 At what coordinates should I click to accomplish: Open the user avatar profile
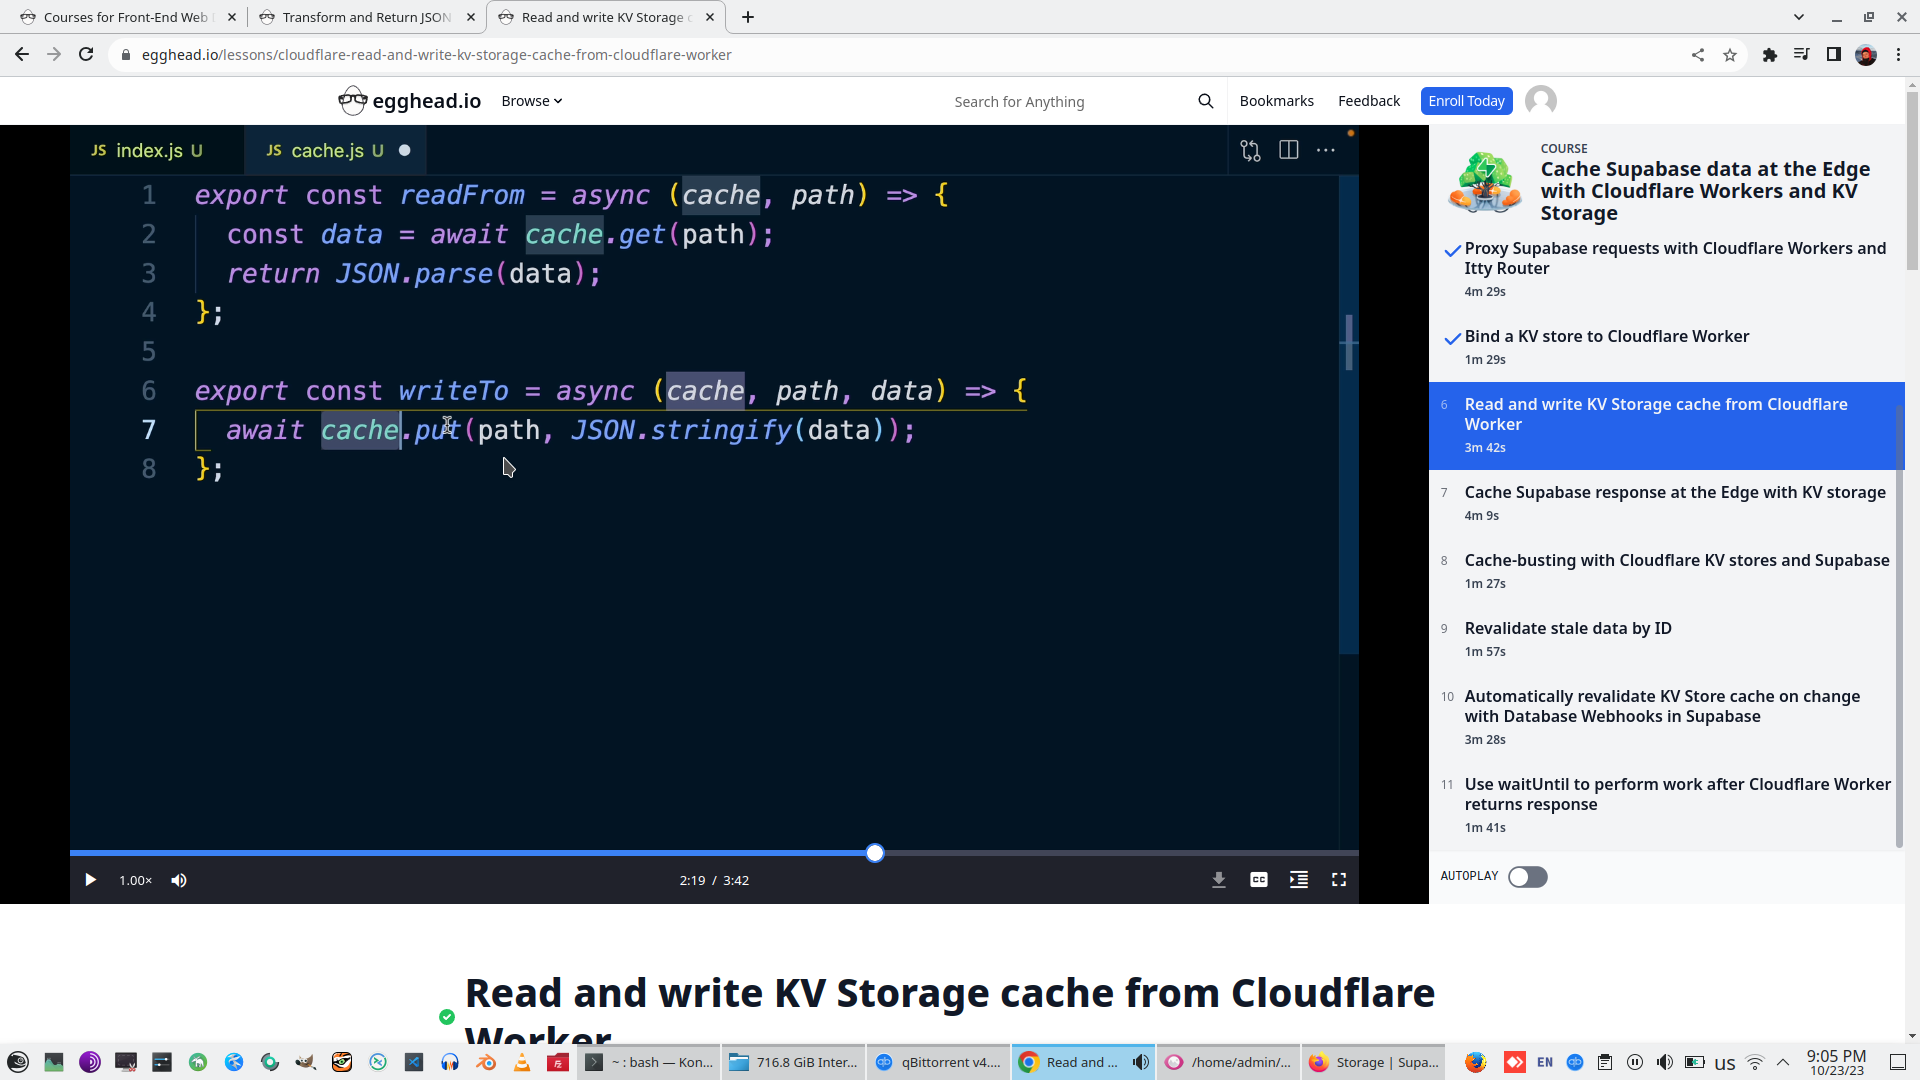1540,101
